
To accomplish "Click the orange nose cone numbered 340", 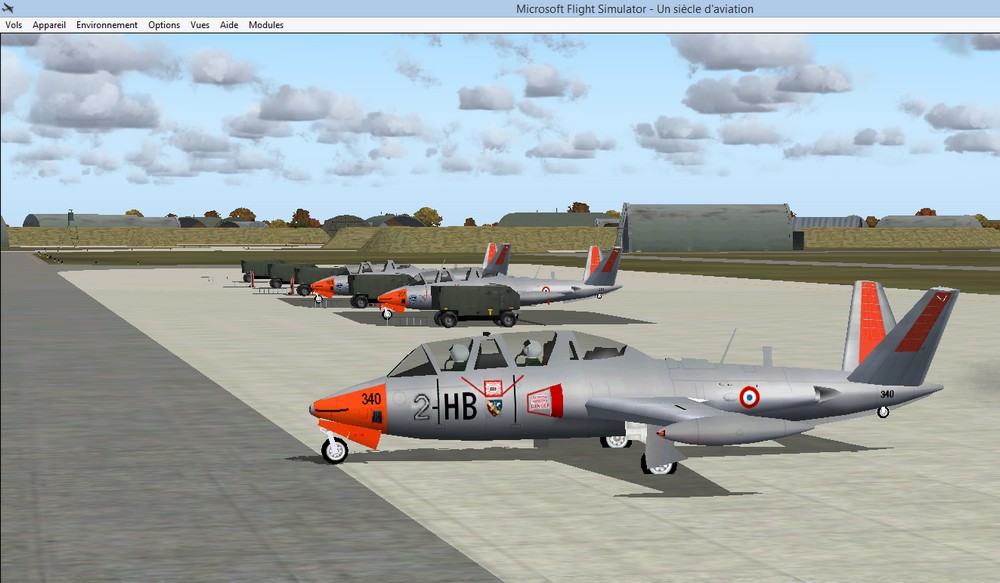I will tap(349, 405).
